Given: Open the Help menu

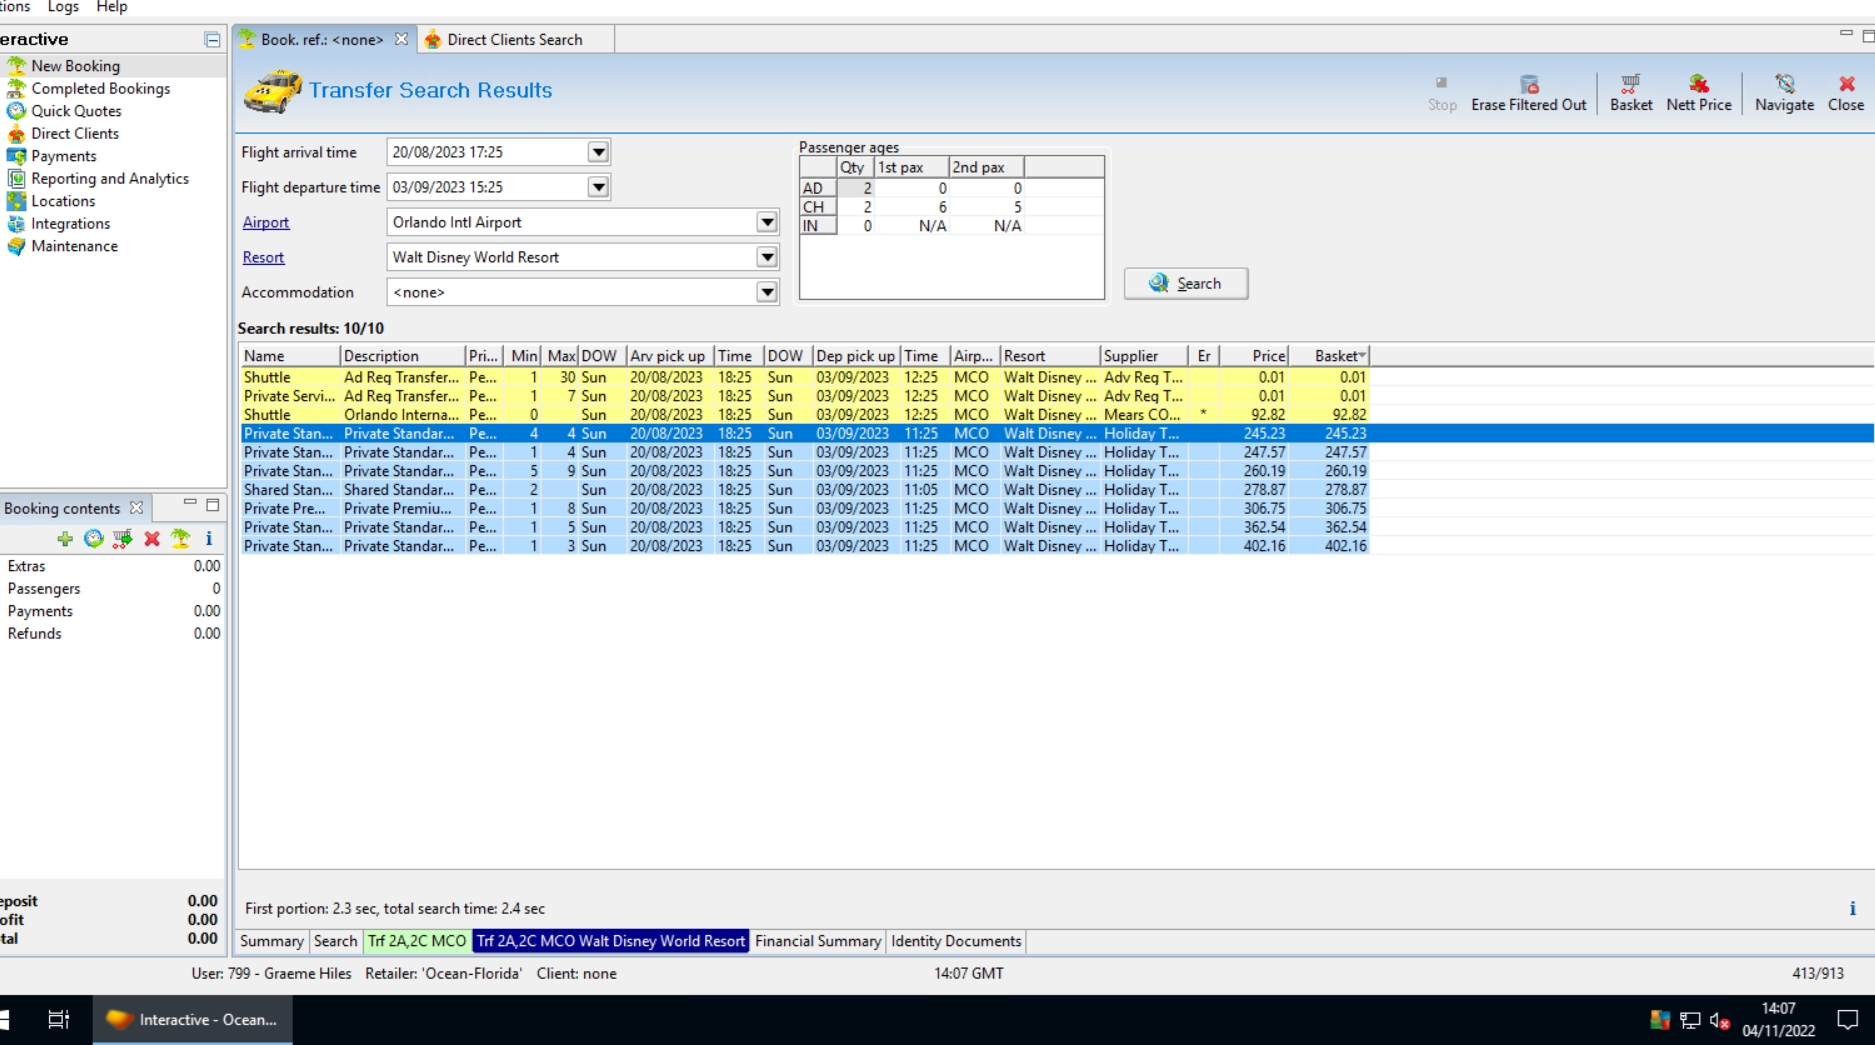Looking at the screenshot, I should click(x=112, y=7).
